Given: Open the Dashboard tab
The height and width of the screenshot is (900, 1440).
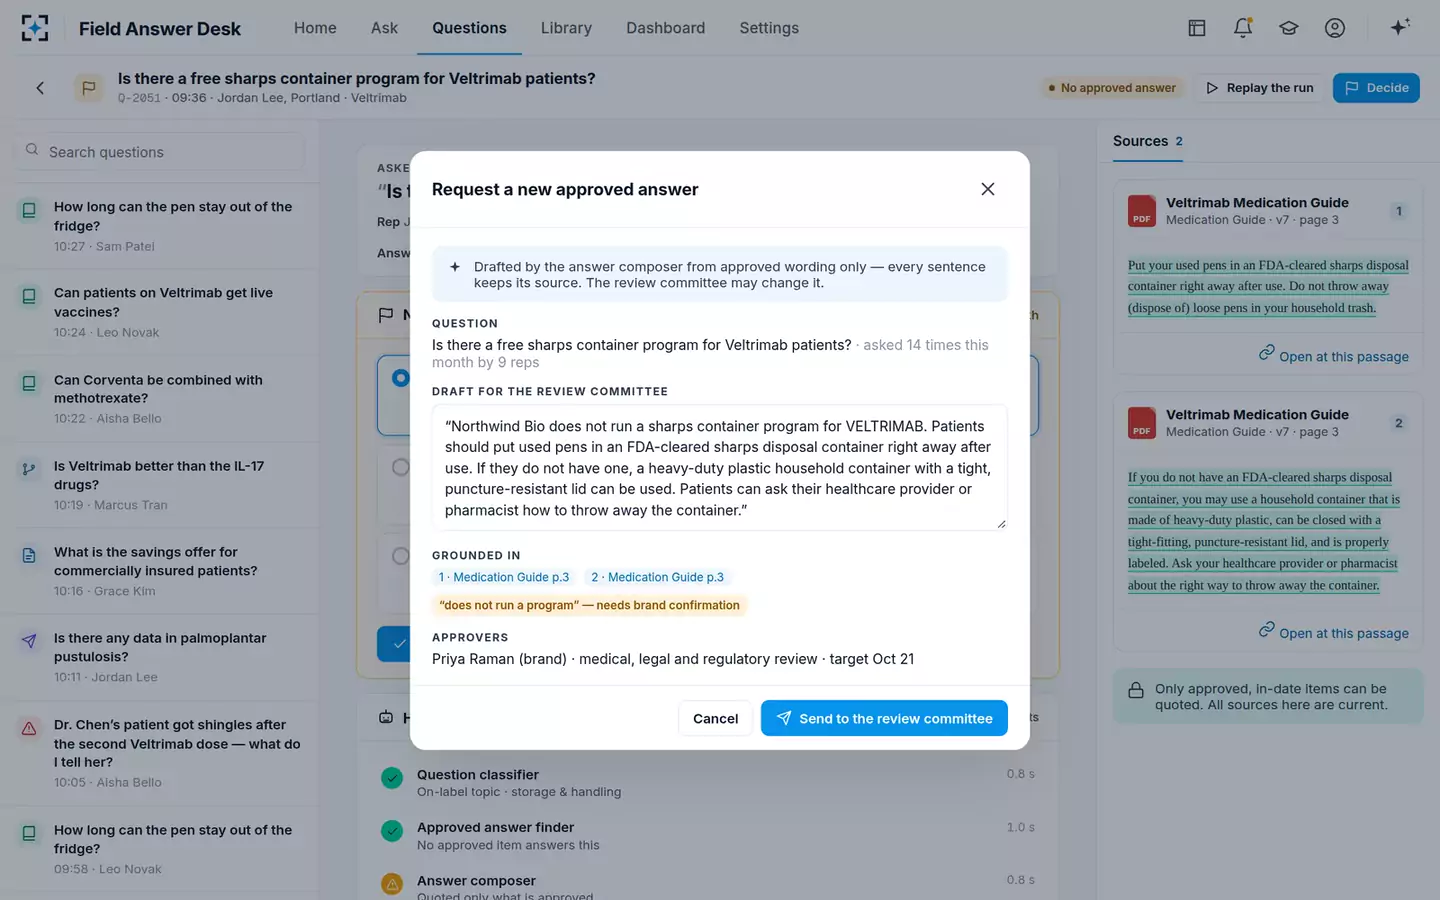Looking at the screenshot, I should [665, 28].
